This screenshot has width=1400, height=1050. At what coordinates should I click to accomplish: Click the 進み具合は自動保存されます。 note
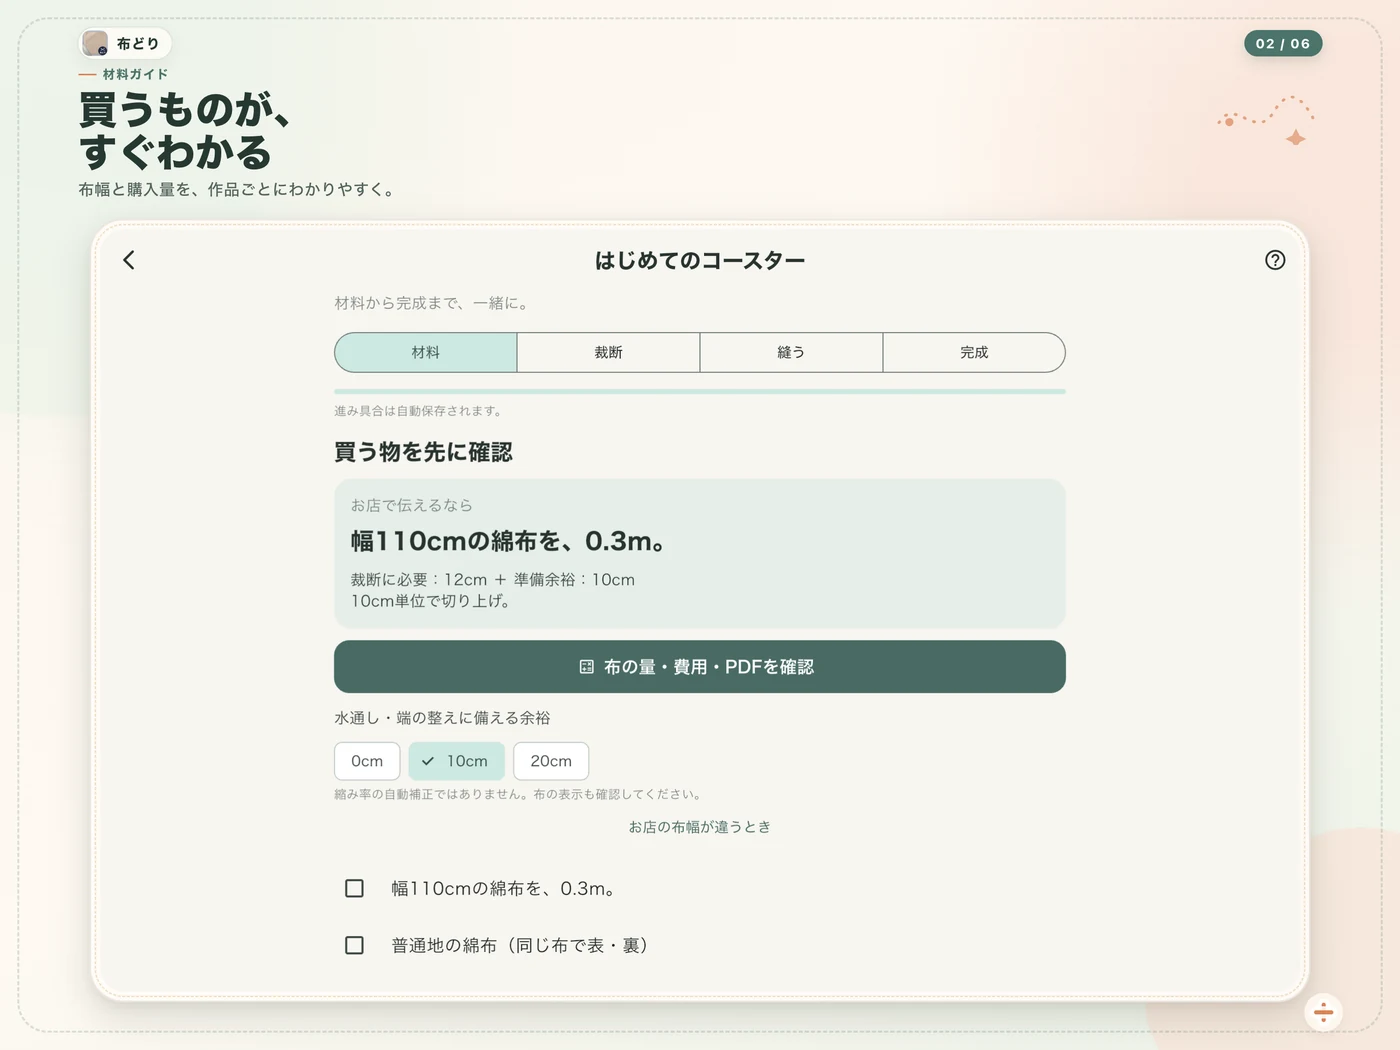pos(418,411)
